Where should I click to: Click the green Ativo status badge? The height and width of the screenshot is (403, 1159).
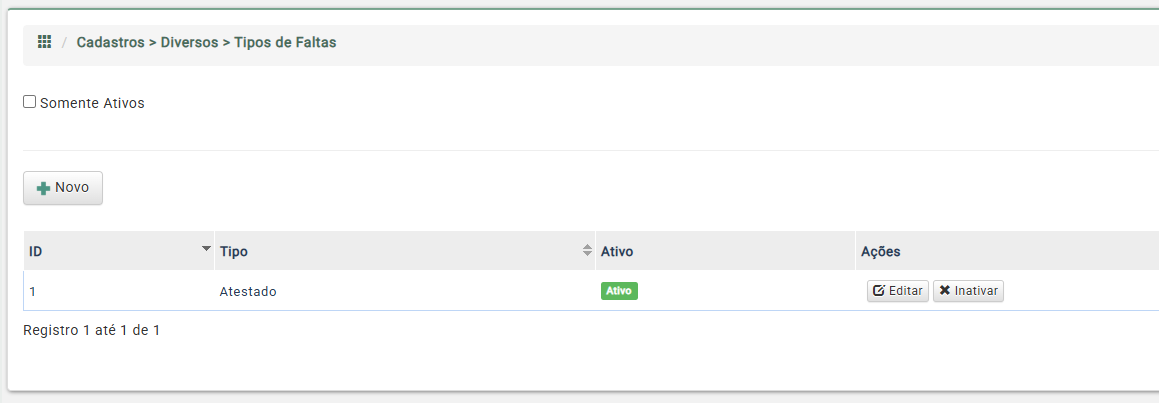click(619, 291)
